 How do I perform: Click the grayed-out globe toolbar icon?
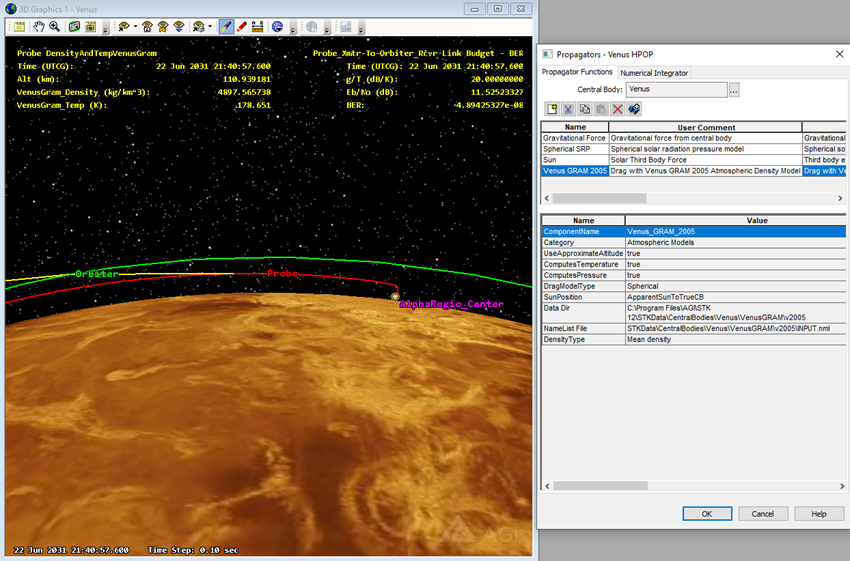tap(312, 27)
